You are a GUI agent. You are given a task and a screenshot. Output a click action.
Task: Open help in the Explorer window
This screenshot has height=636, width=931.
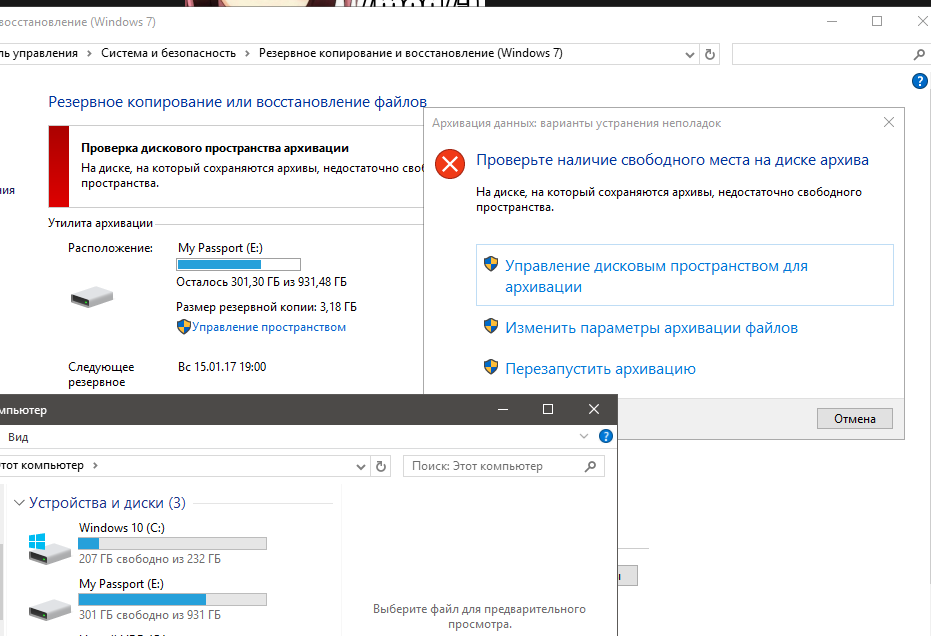point(605,437)
